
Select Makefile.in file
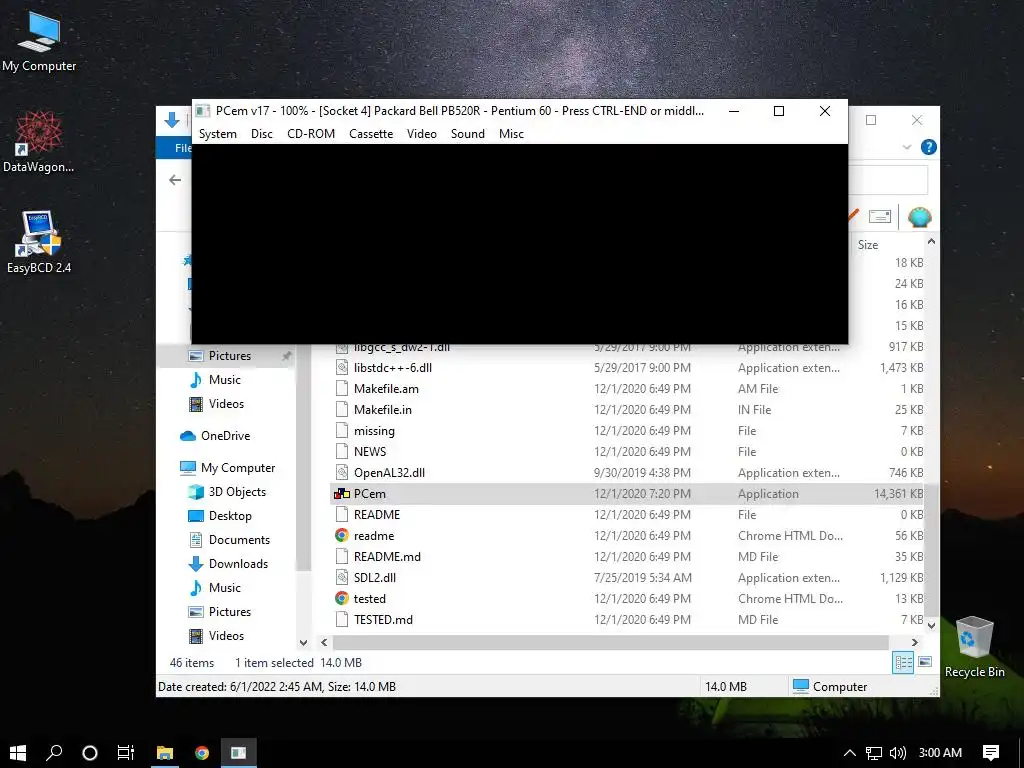click(383, 409)
